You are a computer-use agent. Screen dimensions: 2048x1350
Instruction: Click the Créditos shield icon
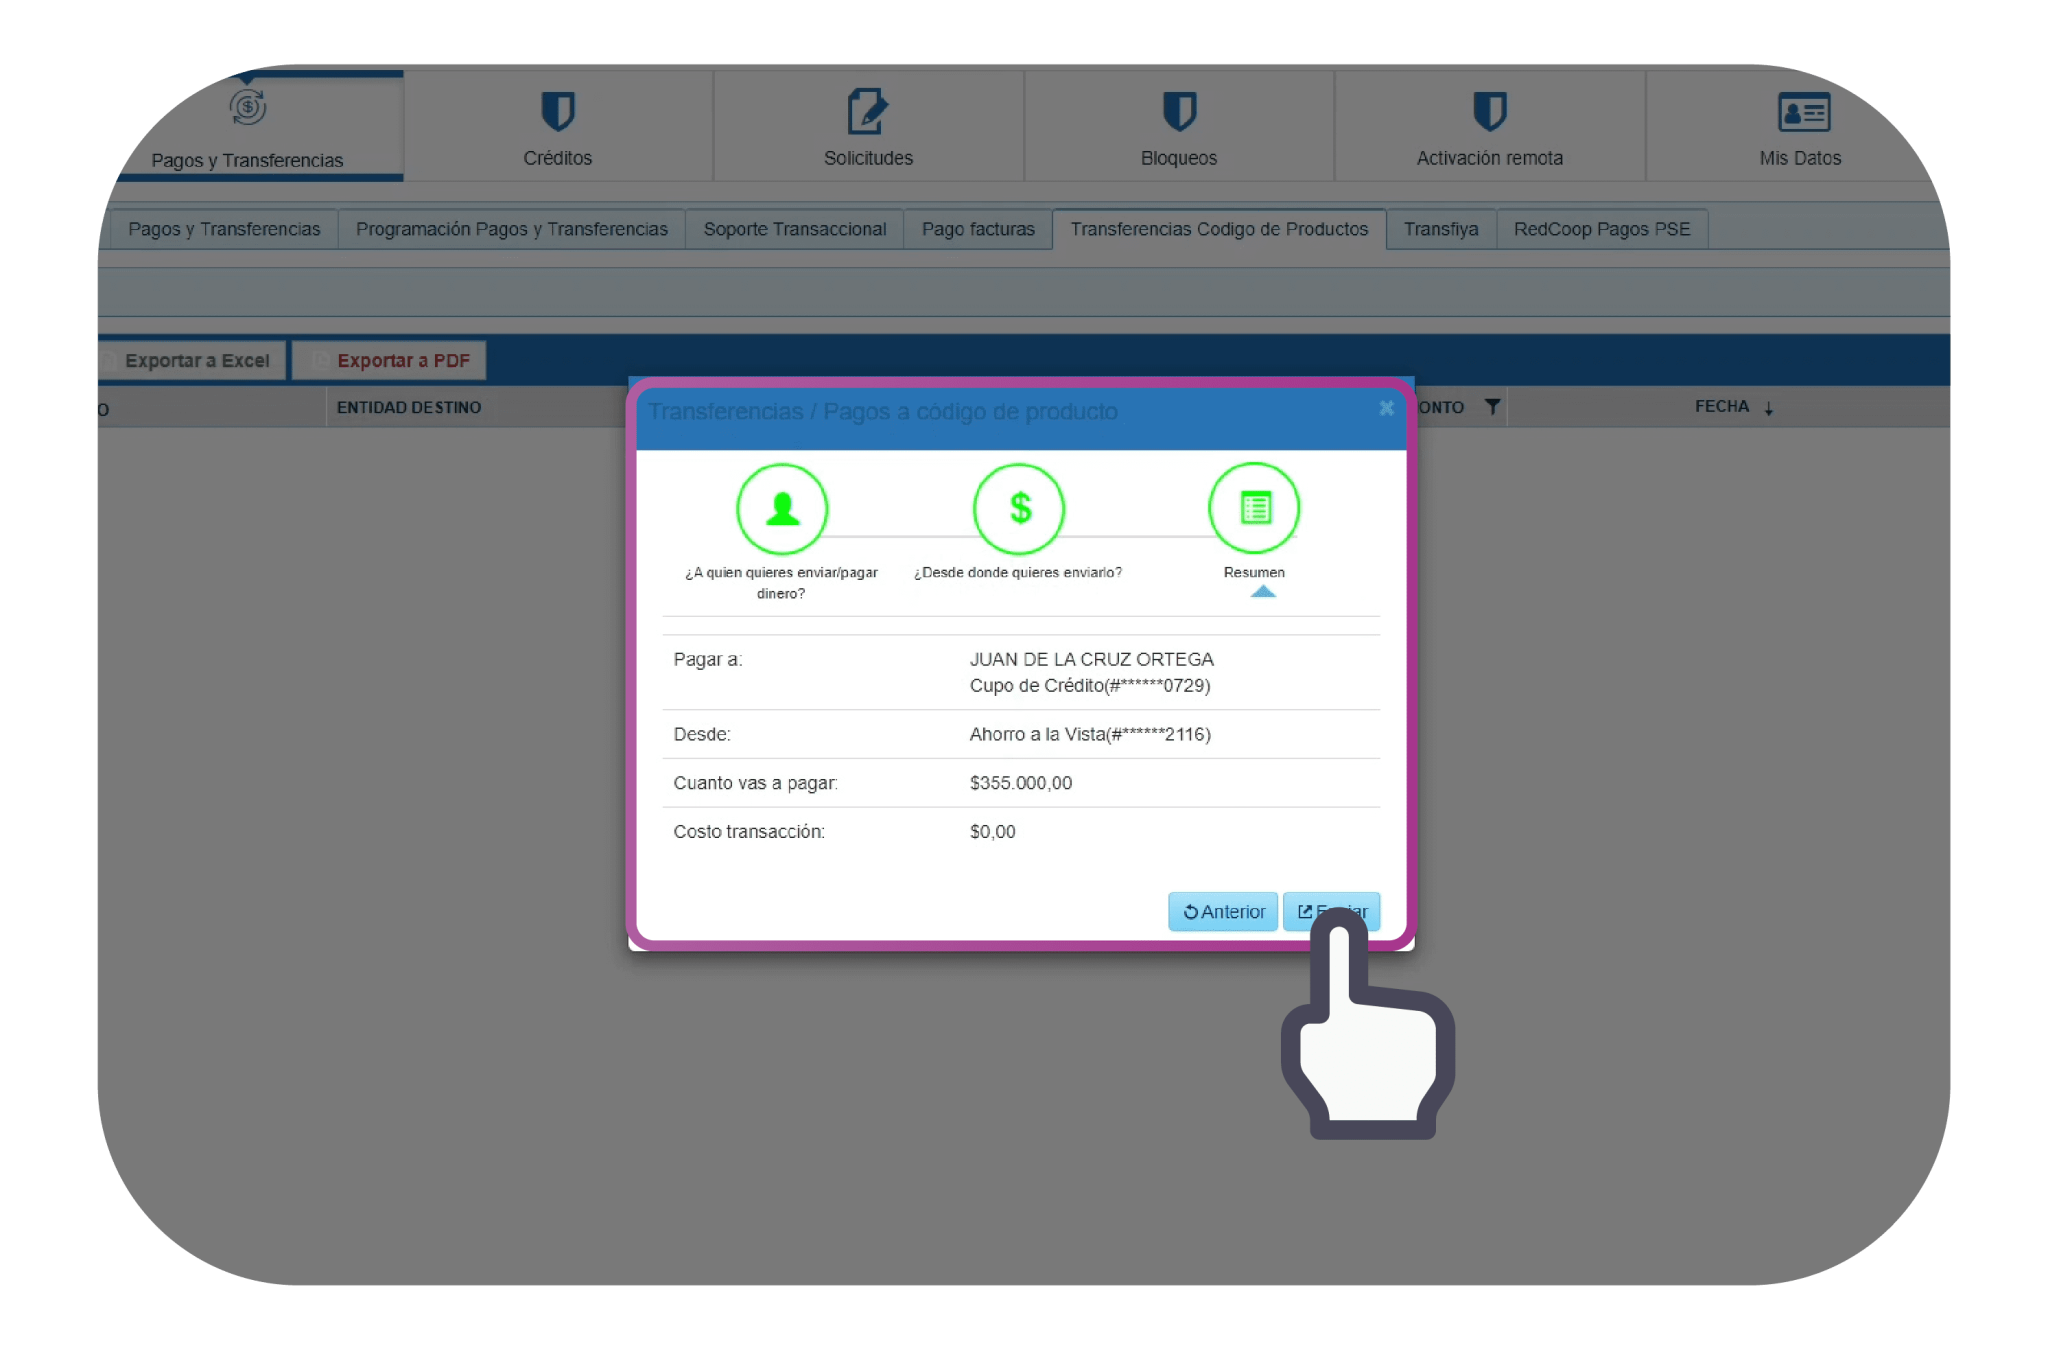(557, 111)
